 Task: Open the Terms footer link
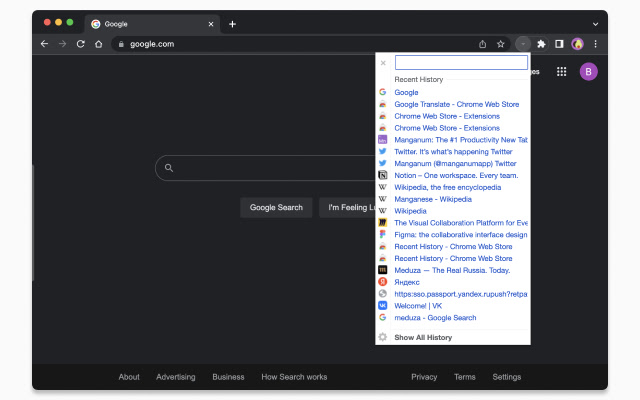point(464,377)
